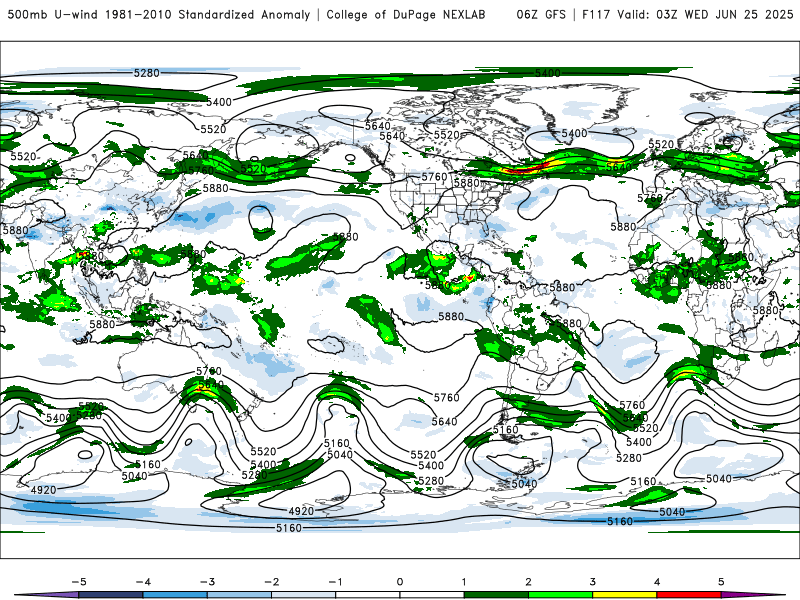
Task: Click the '06Z GFS' model run label
Action: click(541, 14)
